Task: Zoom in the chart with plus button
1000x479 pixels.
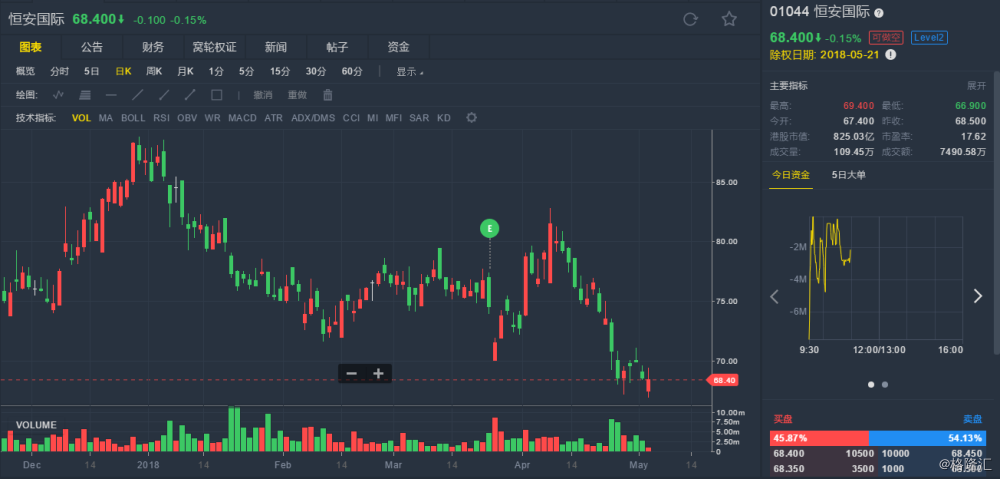Action: (x=378, y=374)
